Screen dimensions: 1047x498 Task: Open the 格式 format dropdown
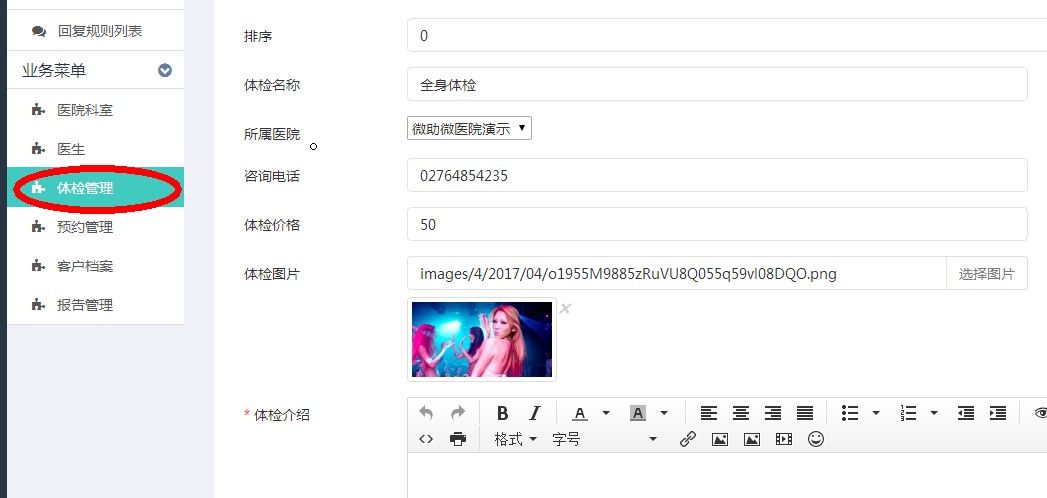tap(515, 439)
